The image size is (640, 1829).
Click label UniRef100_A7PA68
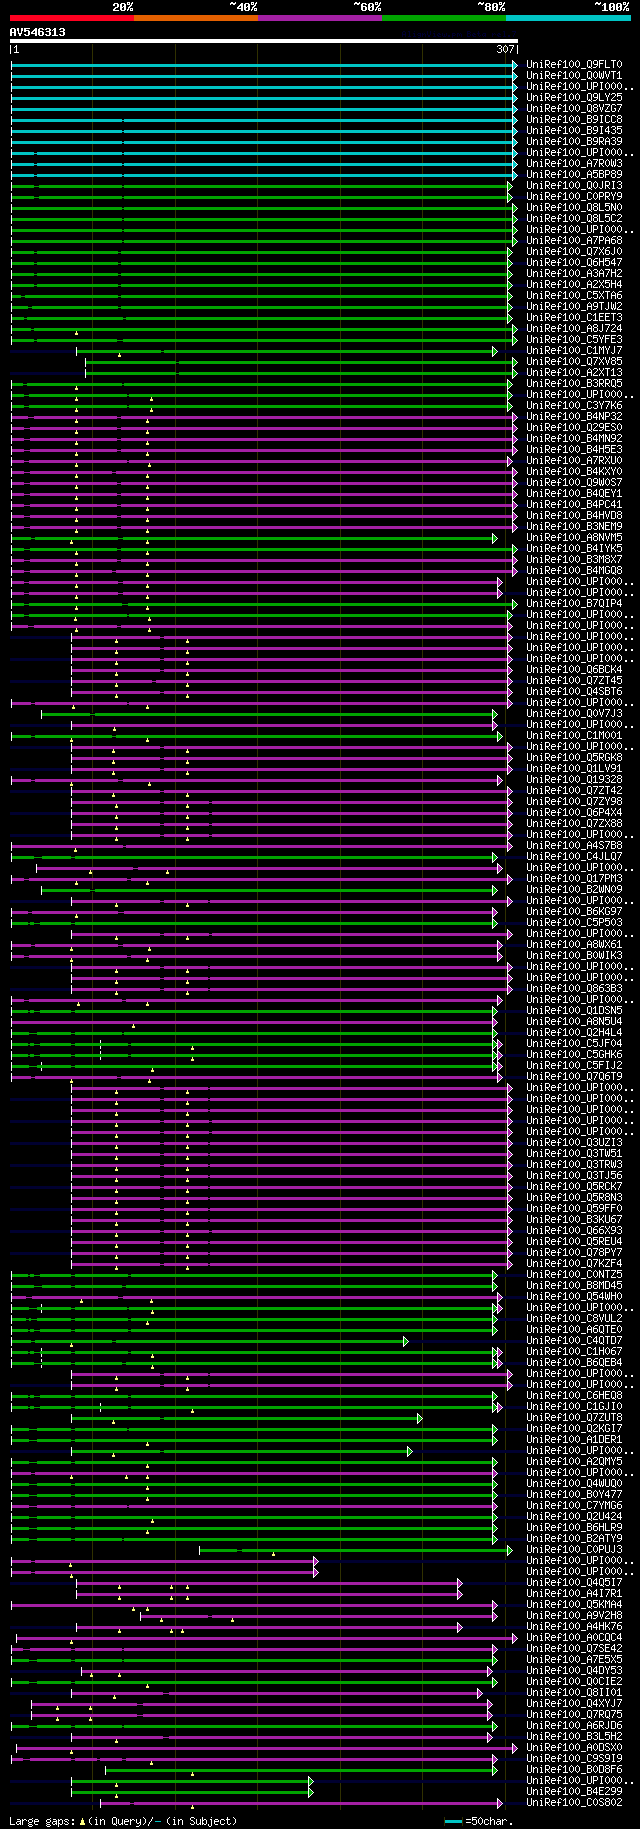click(x=574, y=241)
